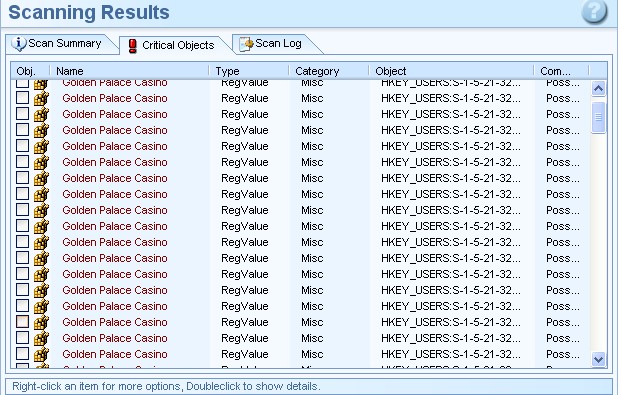
Task: Sort by the truncated Com... column header
Action: click(x=562, y=71)
